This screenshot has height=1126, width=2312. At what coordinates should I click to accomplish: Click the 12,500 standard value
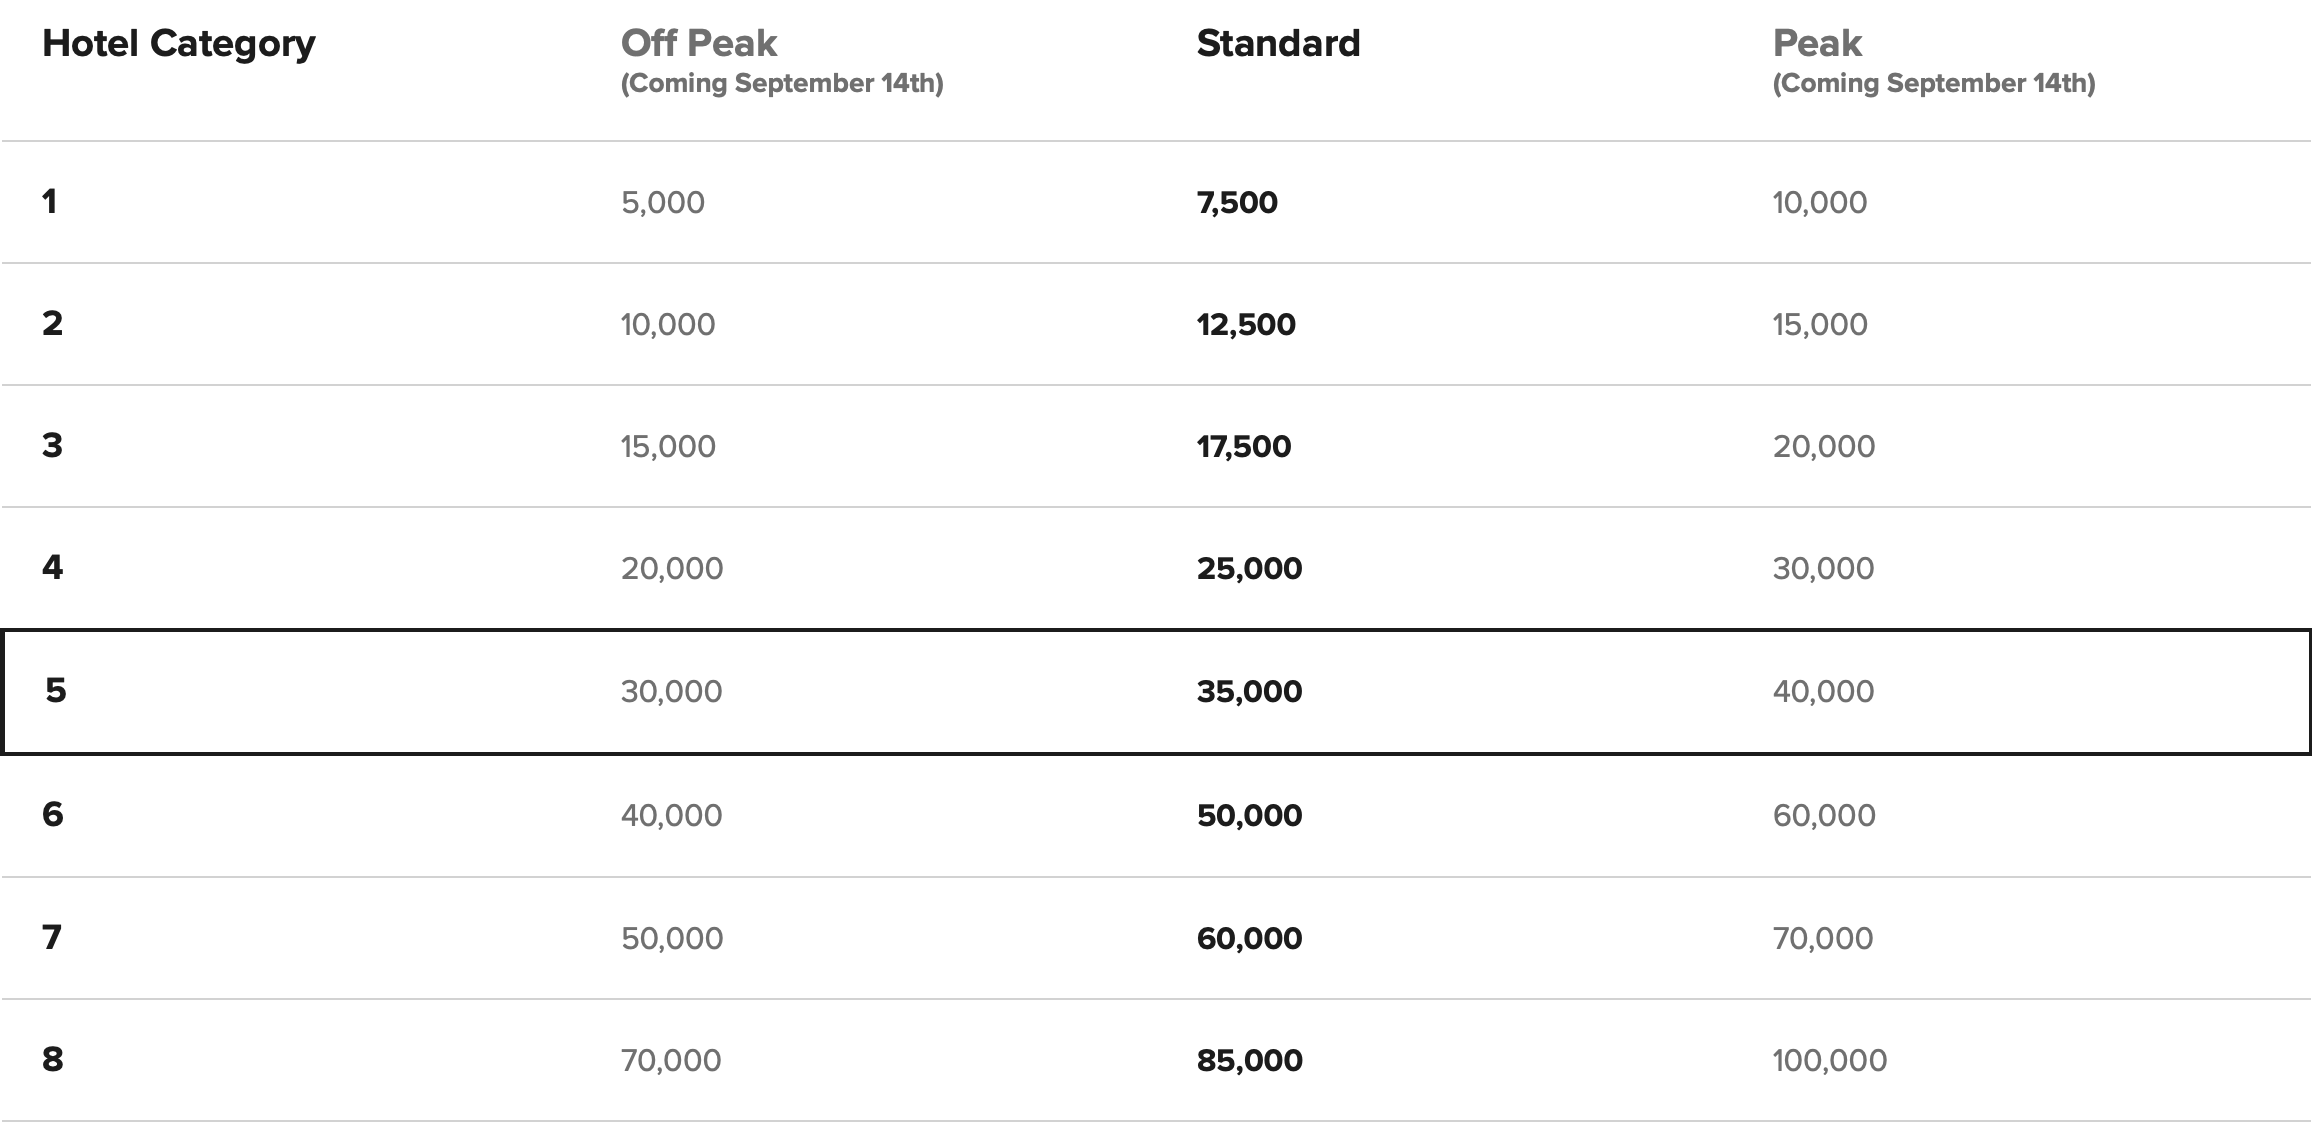tap(1246, 324)
